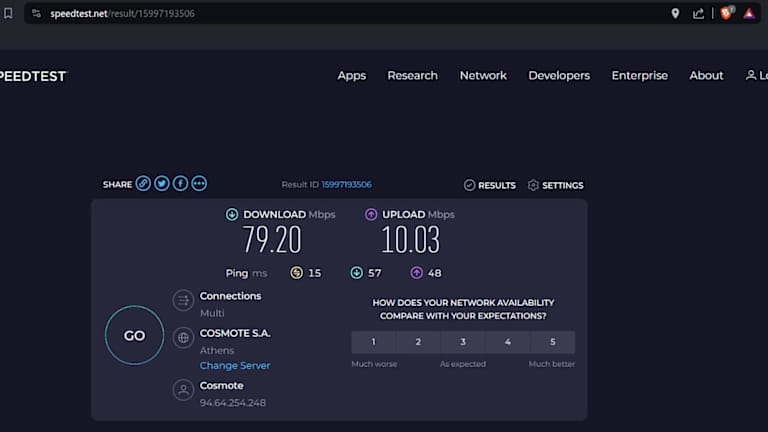Click the share page icon in address bar
Screen dimensions: 768x432
(699, 13)
